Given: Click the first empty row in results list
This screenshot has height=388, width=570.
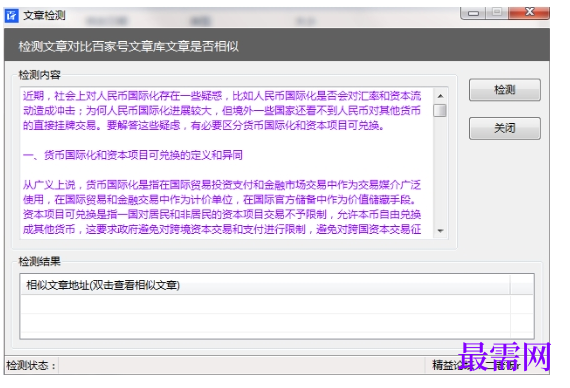Looking at the screenshot, I should (x=265, y=304).
